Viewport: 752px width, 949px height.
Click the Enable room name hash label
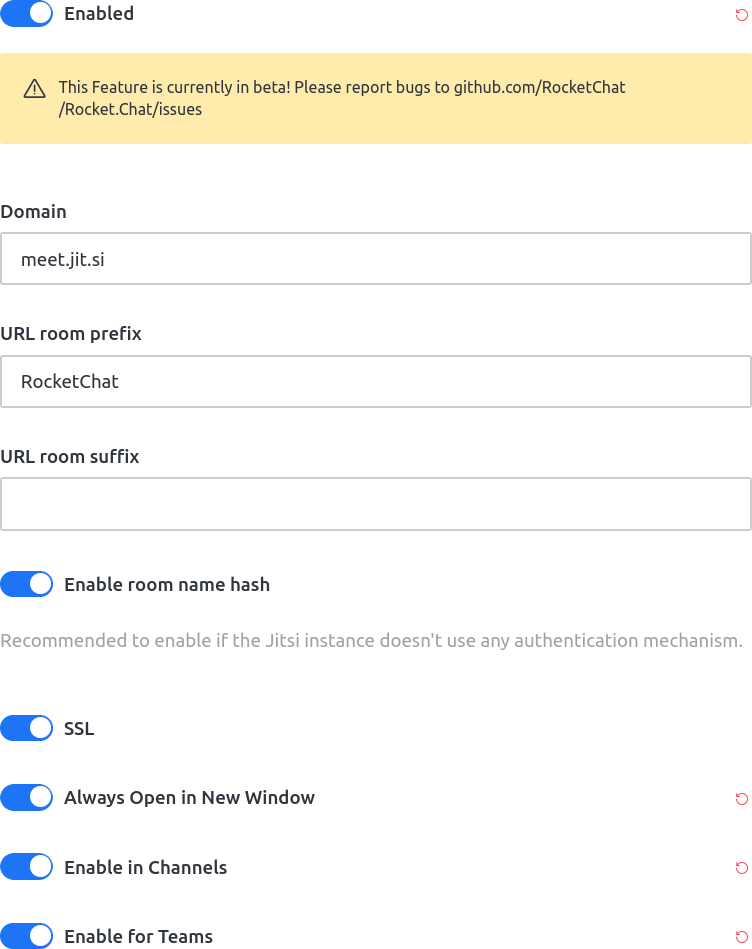tap(167, 585)
